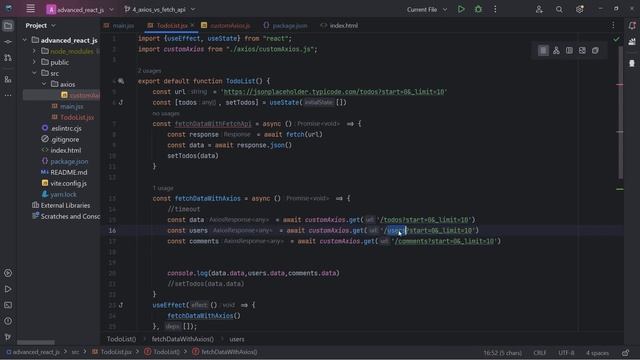Open the main hamburger menu
This screenshot has height=360, width=640.
click(x=30, y=9)
